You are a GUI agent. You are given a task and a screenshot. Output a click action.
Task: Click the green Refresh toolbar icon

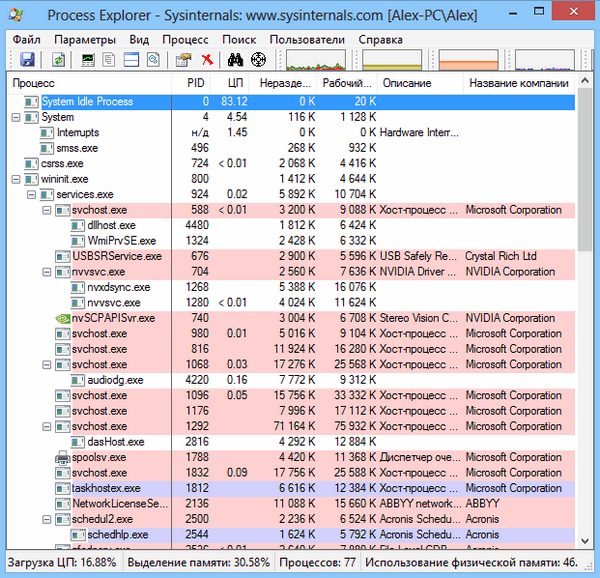point(58,60)
